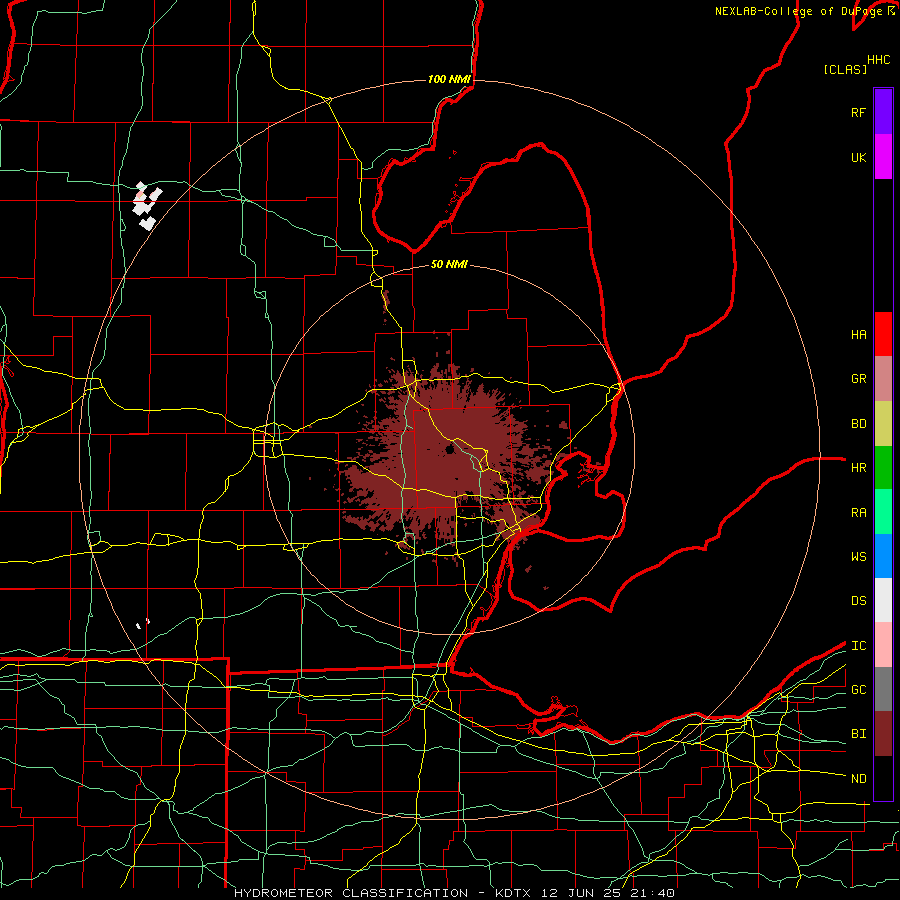Image resolution: width=900 pixels, height=900 pixels.
Task: Click the HA red legend swatch
Action: click(x=883, y=334)
